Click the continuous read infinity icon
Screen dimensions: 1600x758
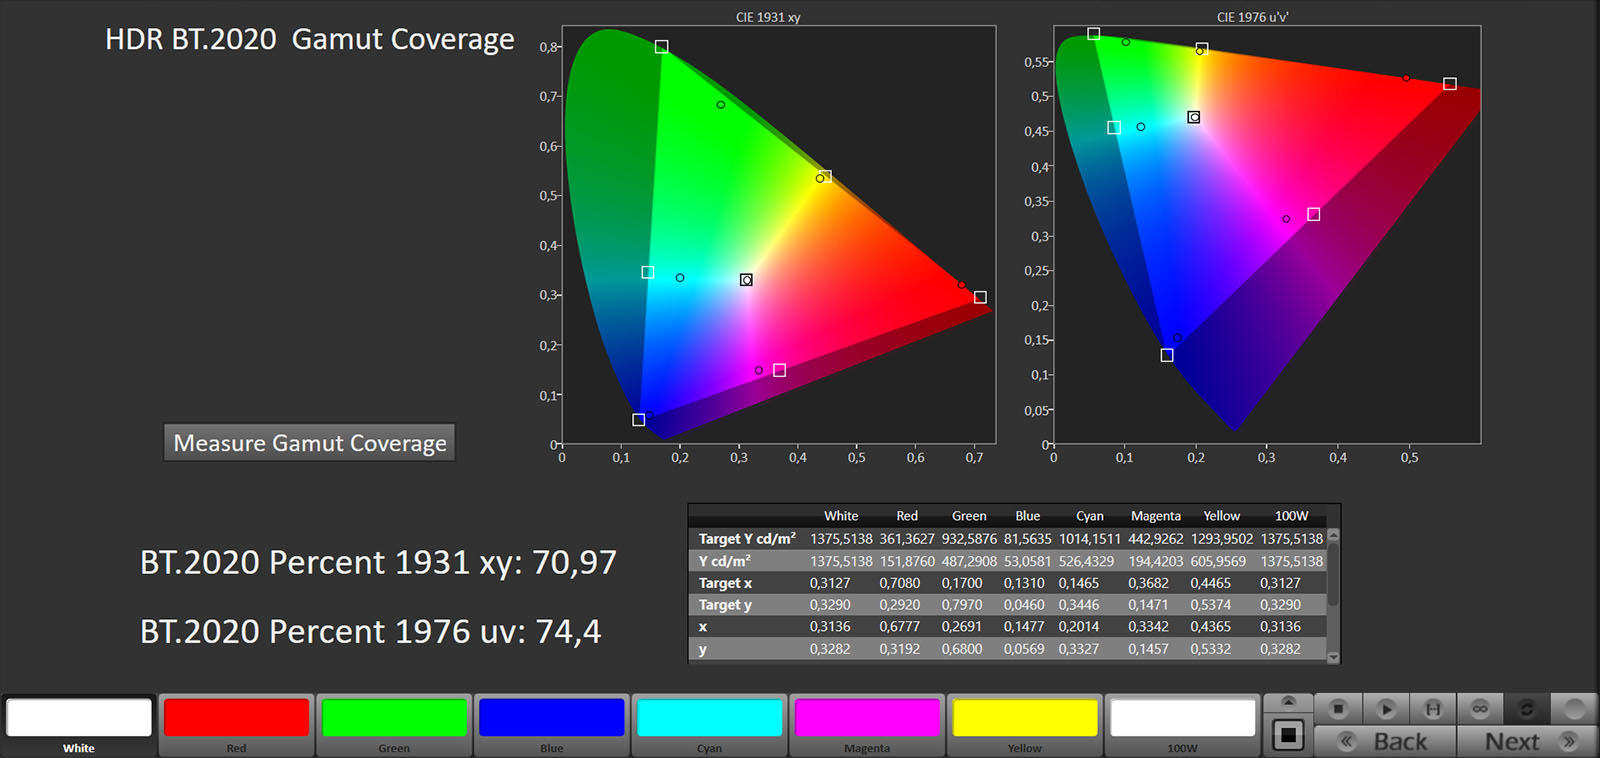tap(1480, 708)
